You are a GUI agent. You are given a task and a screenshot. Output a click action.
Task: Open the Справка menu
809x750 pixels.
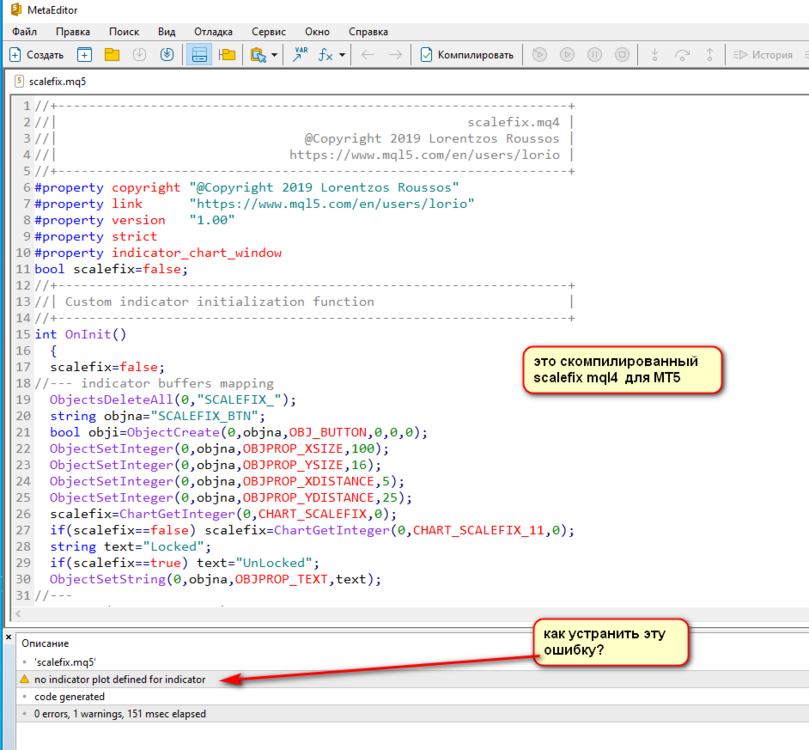tap(368, 31)
